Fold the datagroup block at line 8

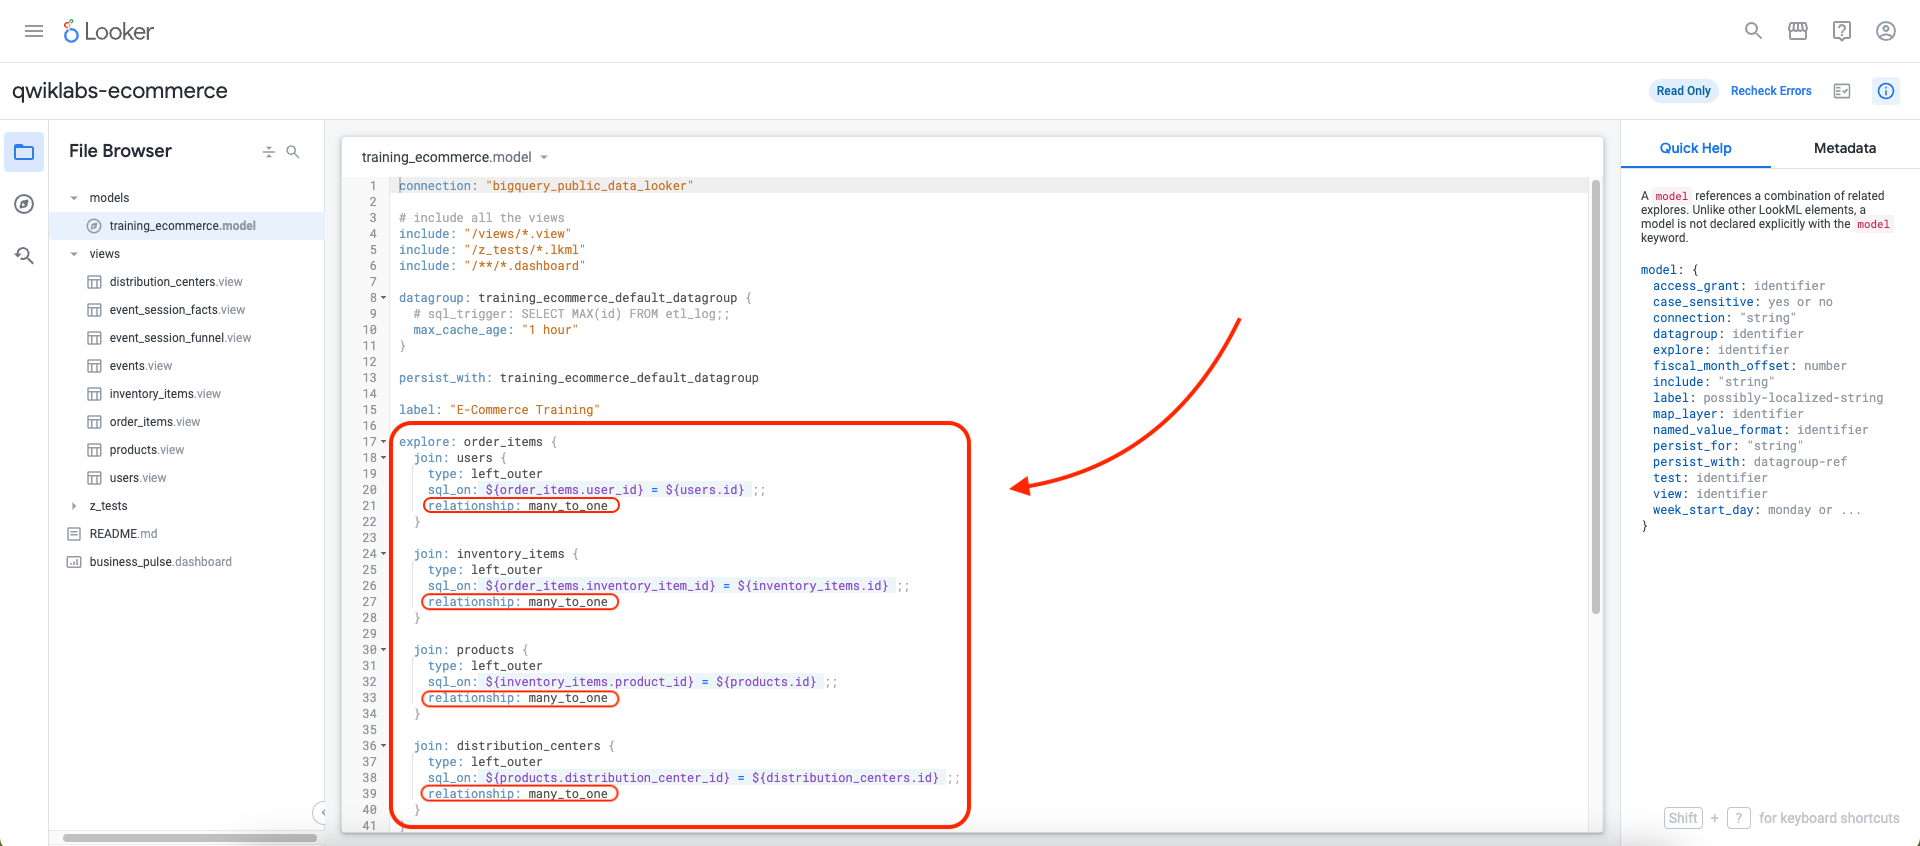tap(383, 298)
